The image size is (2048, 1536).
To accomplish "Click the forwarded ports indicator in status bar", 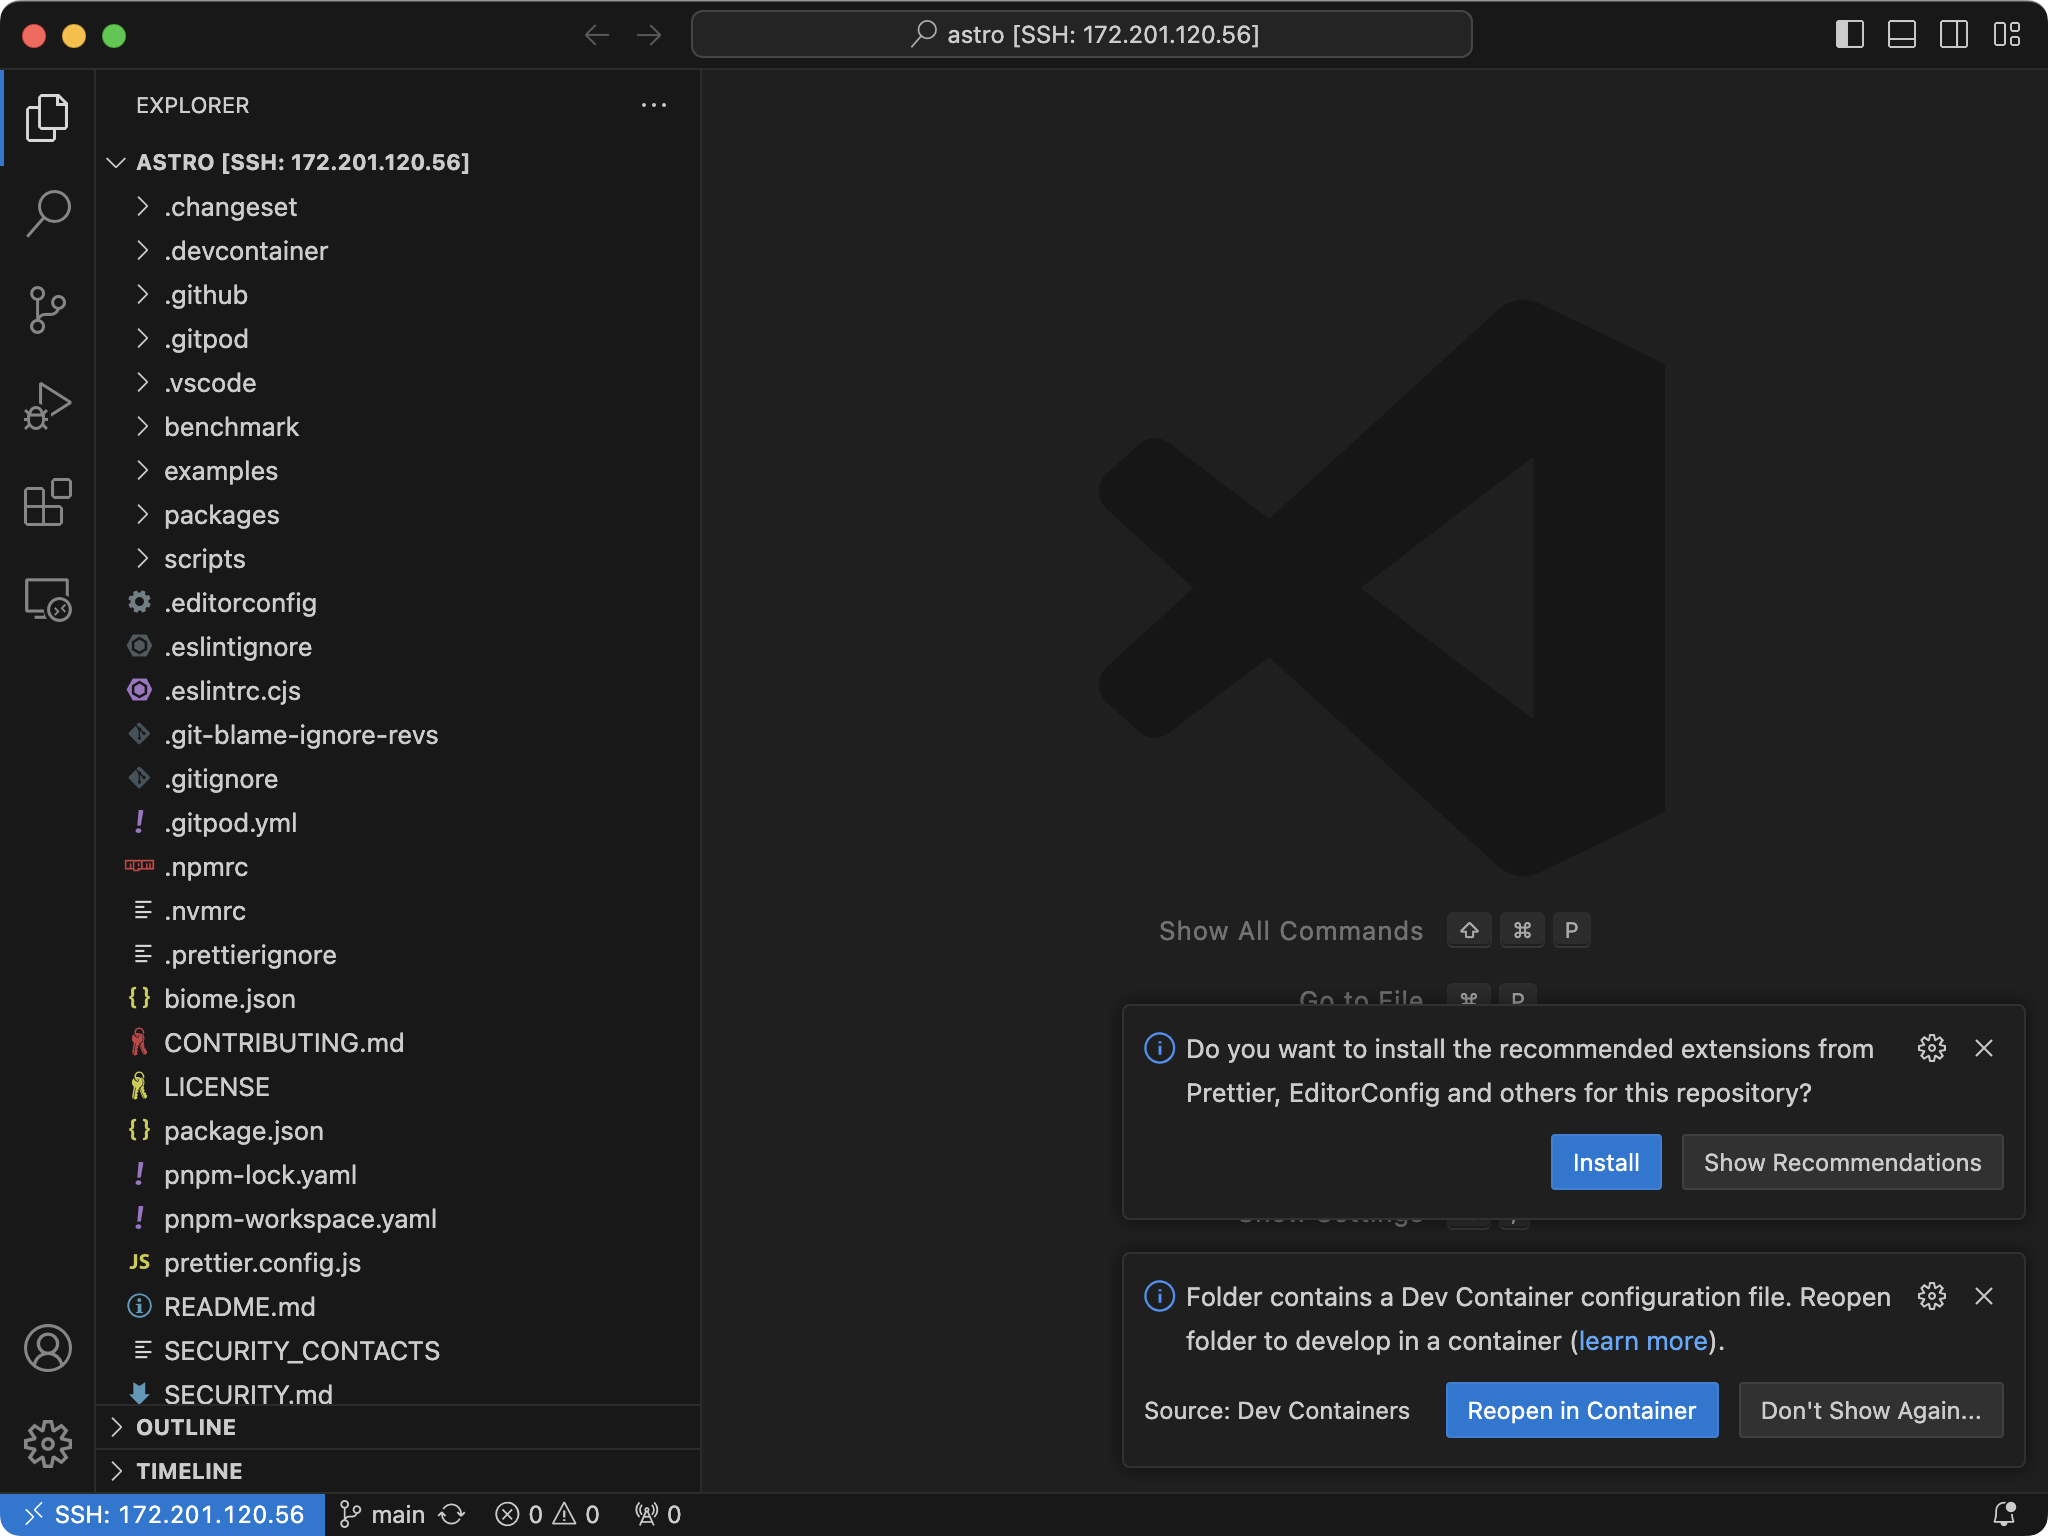I will click(658, 1514).
